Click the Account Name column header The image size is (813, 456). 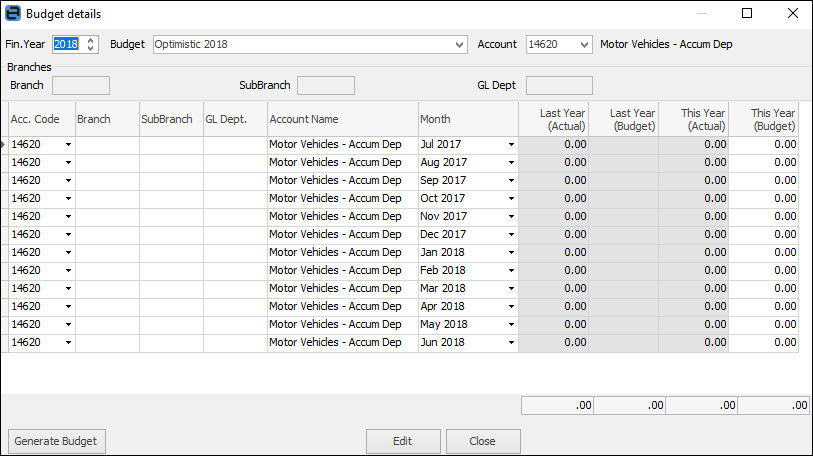[342, 119]
